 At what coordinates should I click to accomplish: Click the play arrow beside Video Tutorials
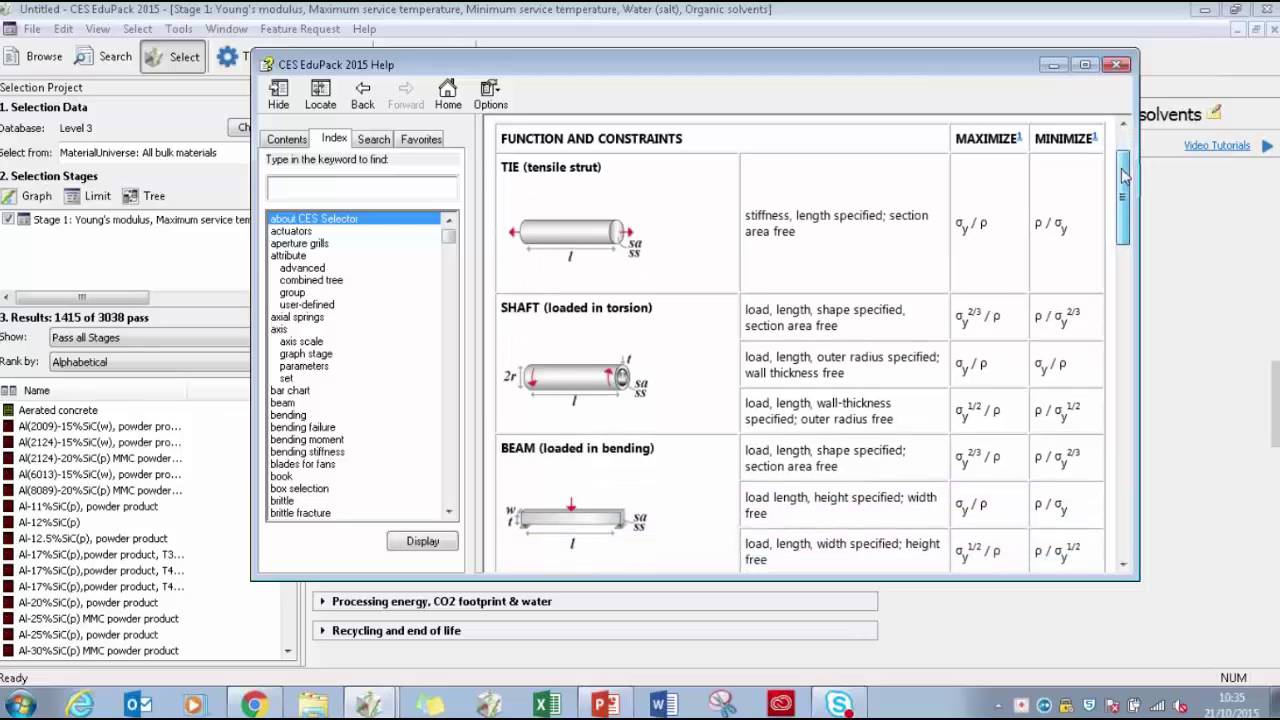(1267, 146)
